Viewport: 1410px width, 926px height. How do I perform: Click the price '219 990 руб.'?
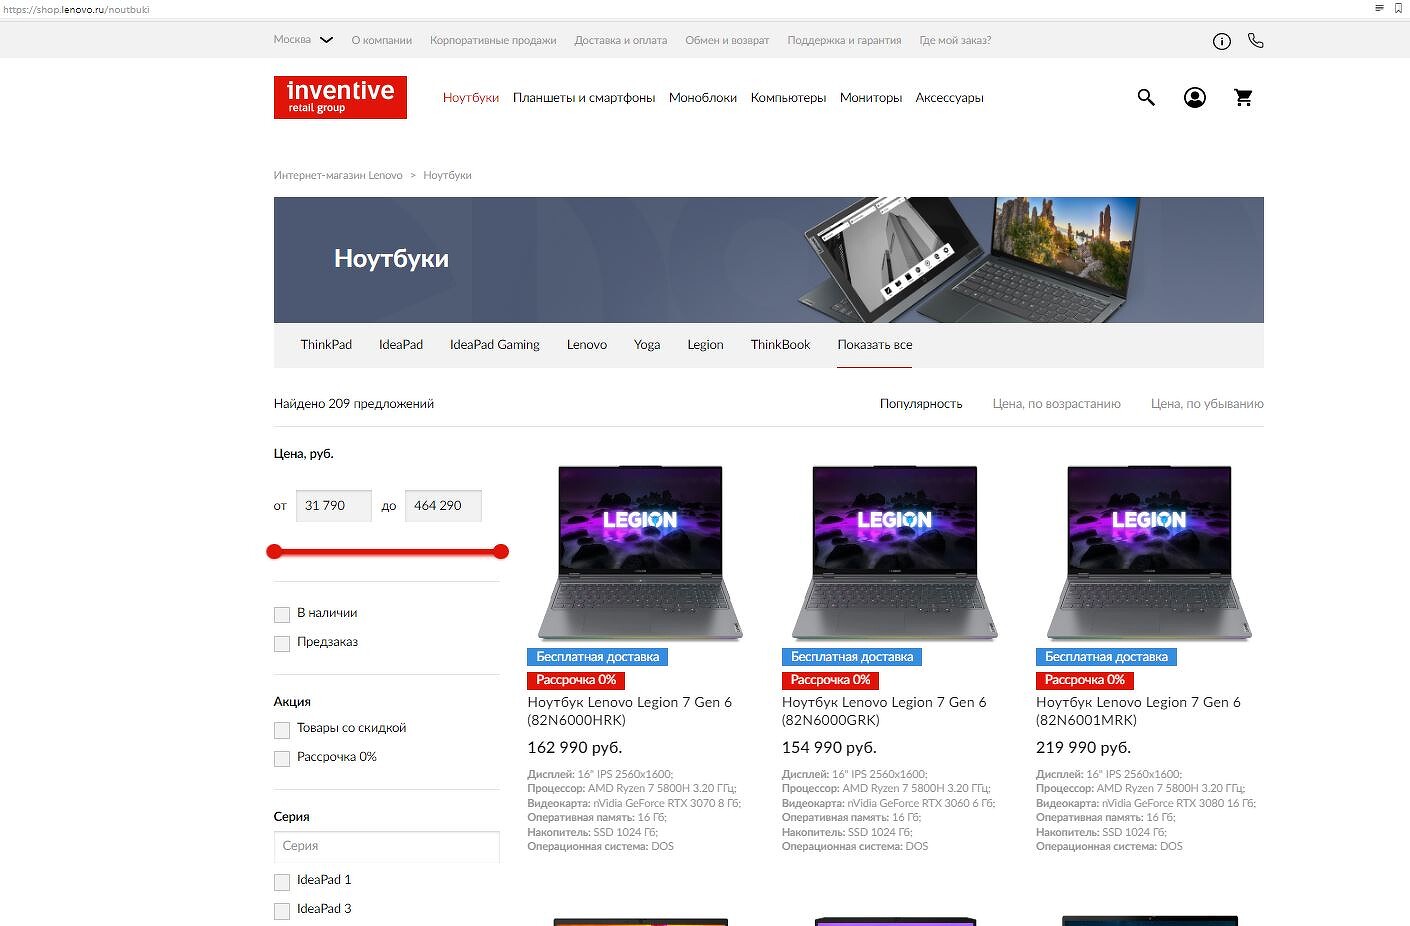pos(1084,748)
